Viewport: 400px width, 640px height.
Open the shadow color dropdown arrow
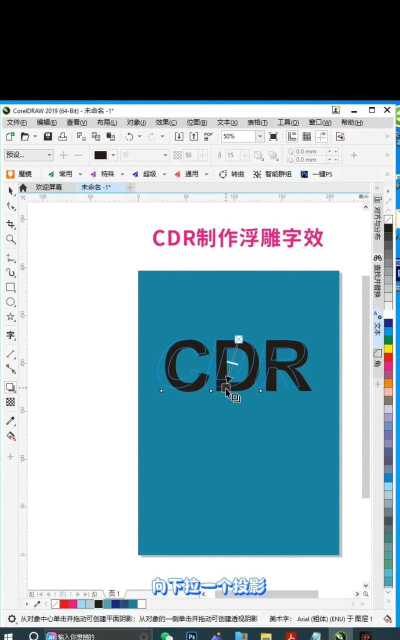pyautogui.click(x=113, y=155)
